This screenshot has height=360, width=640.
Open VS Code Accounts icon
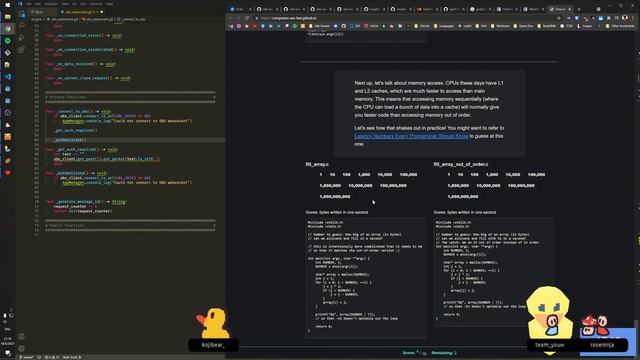coord(22,337)
